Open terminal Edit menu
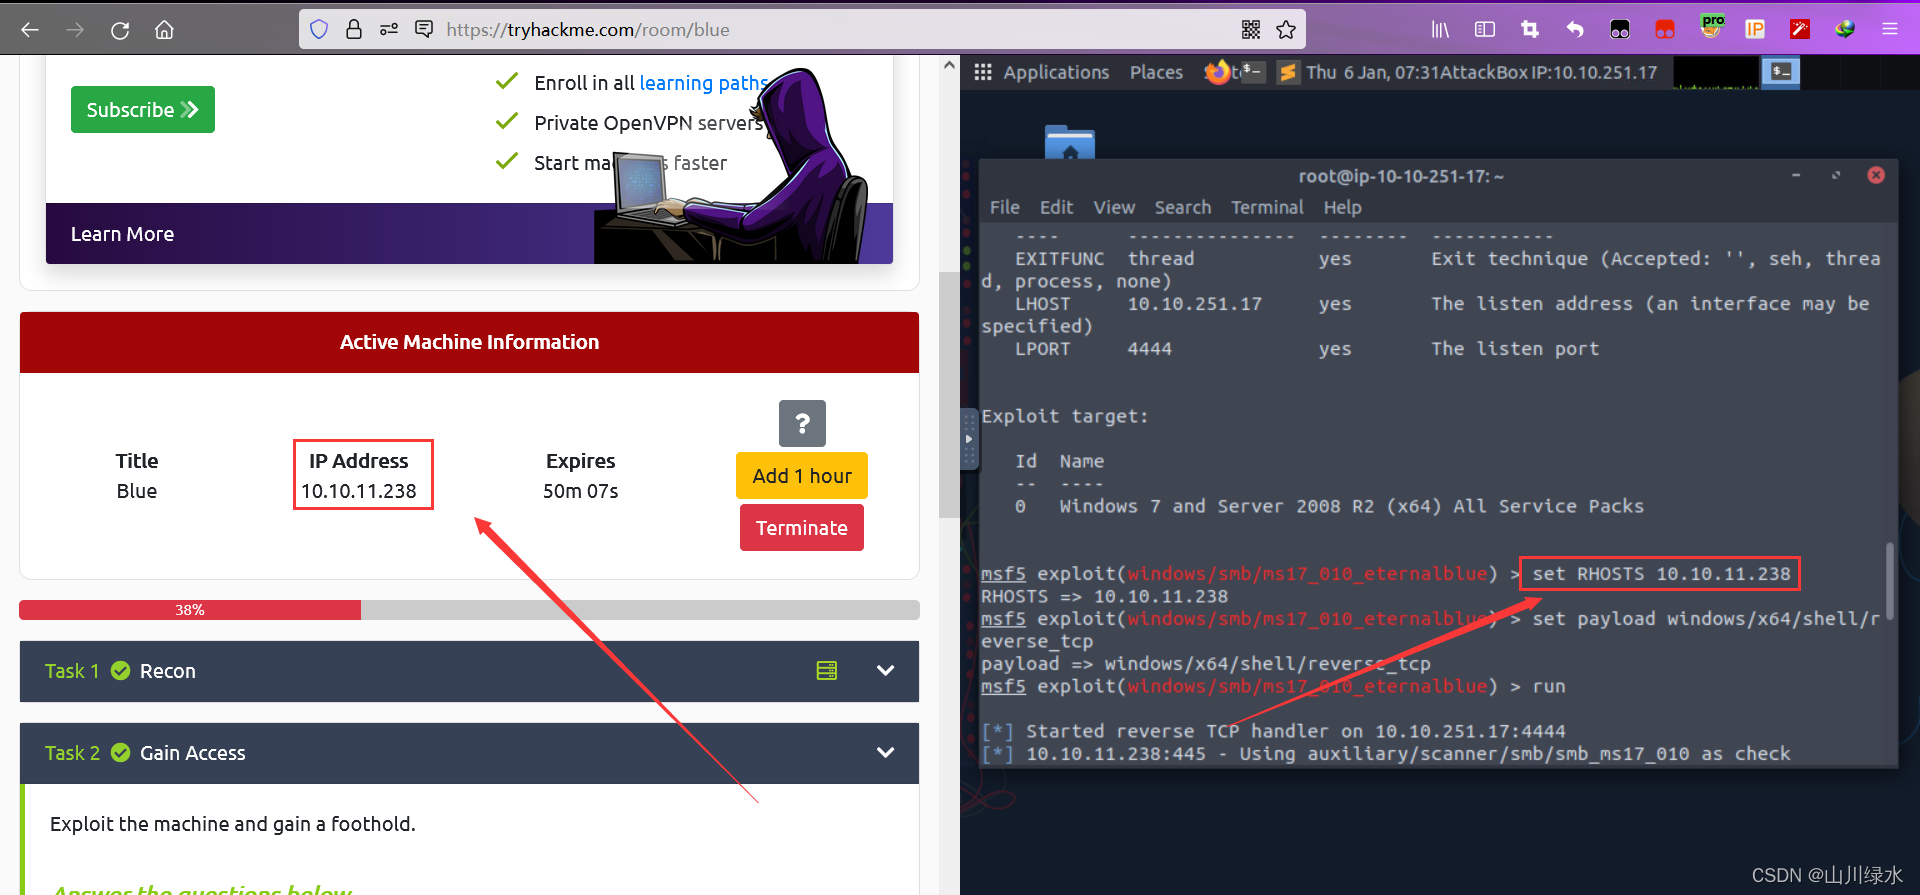This screenshot has width=1920, height=895. pyautogui.click(x=1056, y=207)
